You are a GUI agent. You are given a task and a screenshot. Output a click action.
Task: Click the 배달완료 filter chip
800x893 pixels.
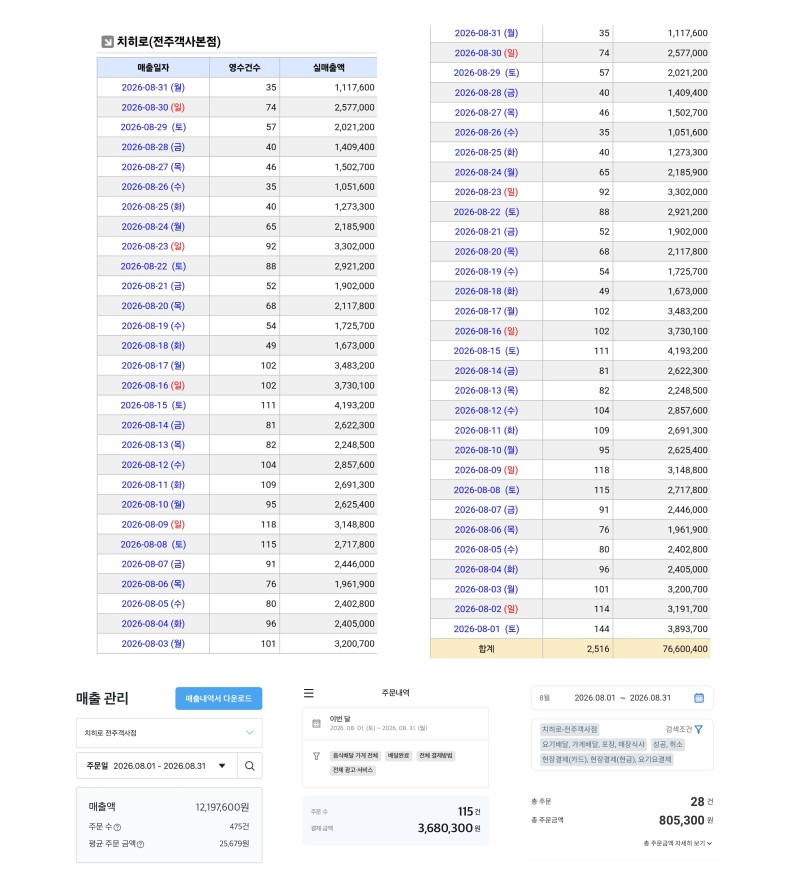coord(399,756)
